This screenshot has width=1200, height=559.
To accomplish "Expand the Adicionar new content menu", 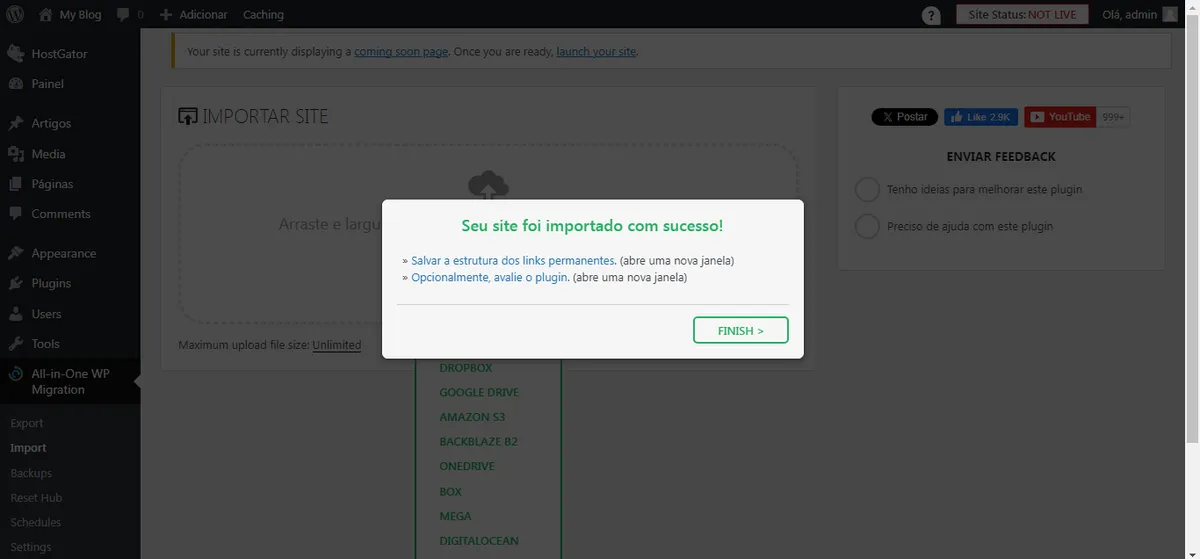I will [x=193, y=15].
